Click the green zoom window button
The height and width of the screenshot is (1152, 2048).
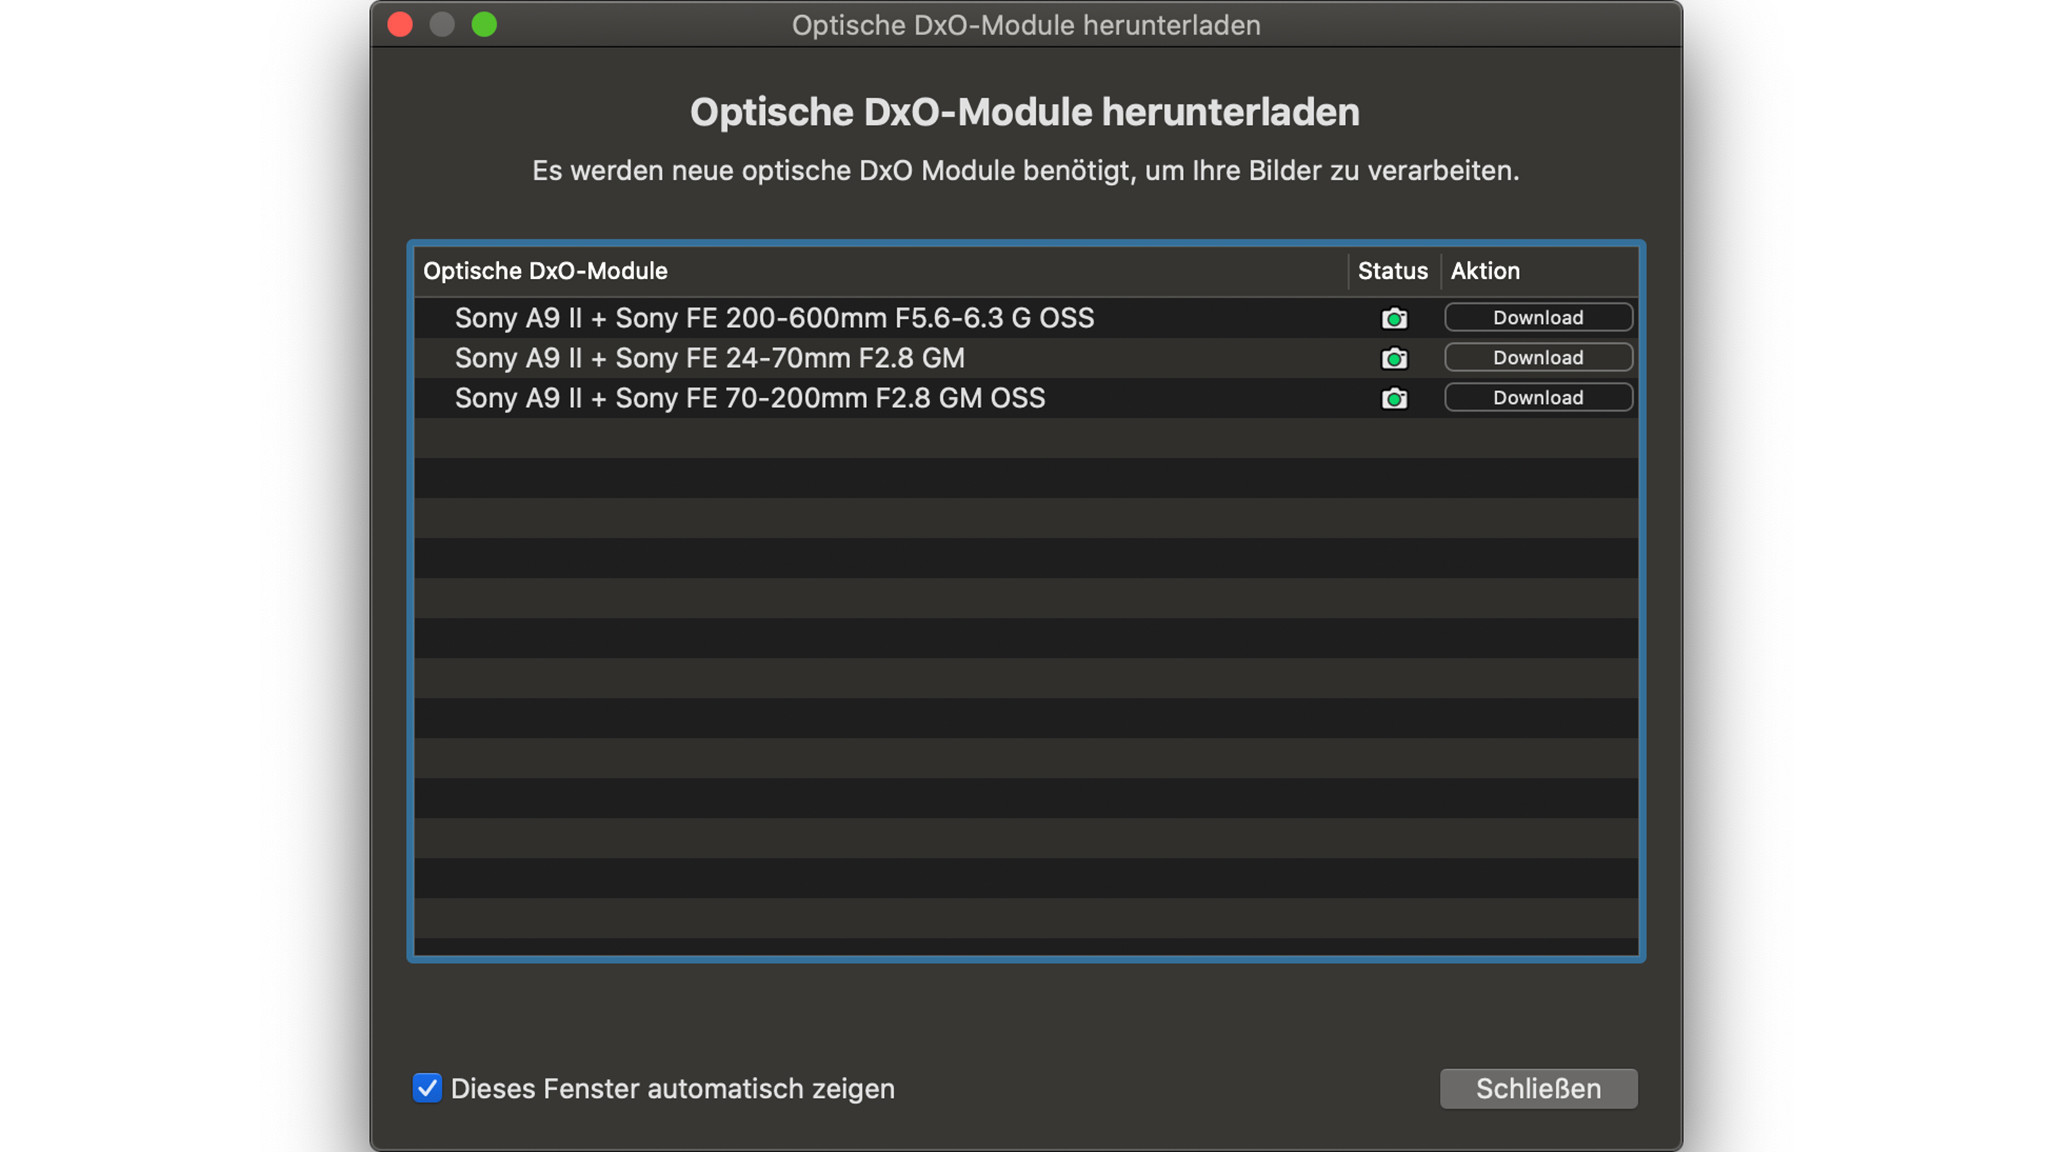click(x=484, y=24)
